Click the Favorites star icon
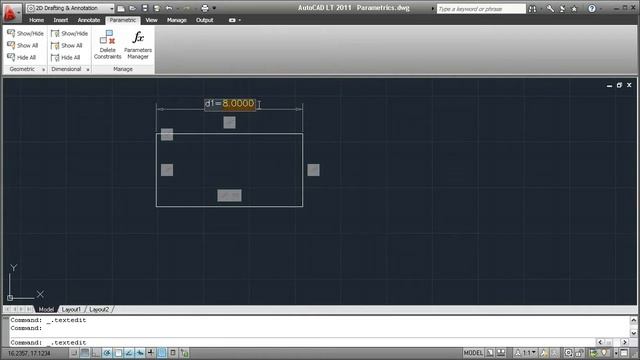 tap(574, 9)
